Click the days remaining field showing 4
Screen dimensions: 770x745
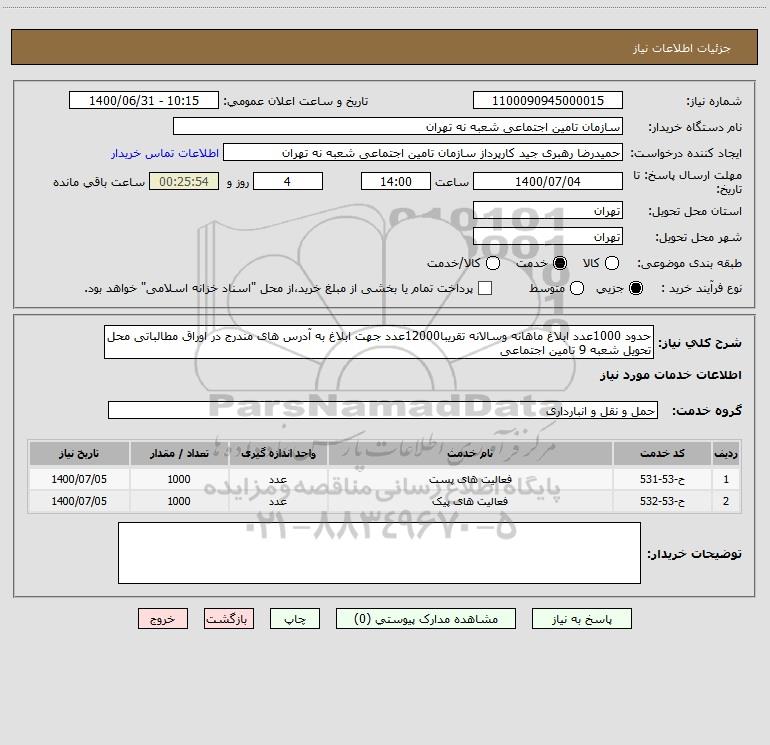coord(287,182)
